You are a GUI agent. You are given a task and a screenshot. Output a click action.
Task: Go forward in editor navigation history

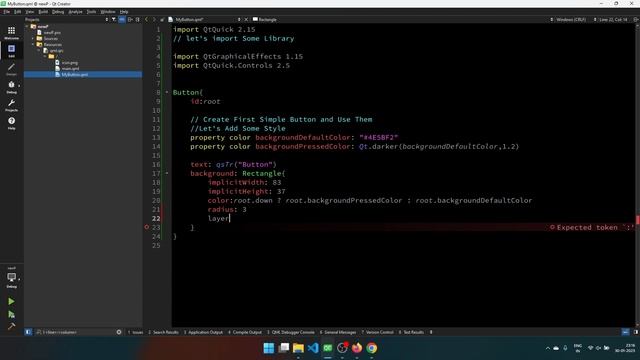(x=154, y=19)
